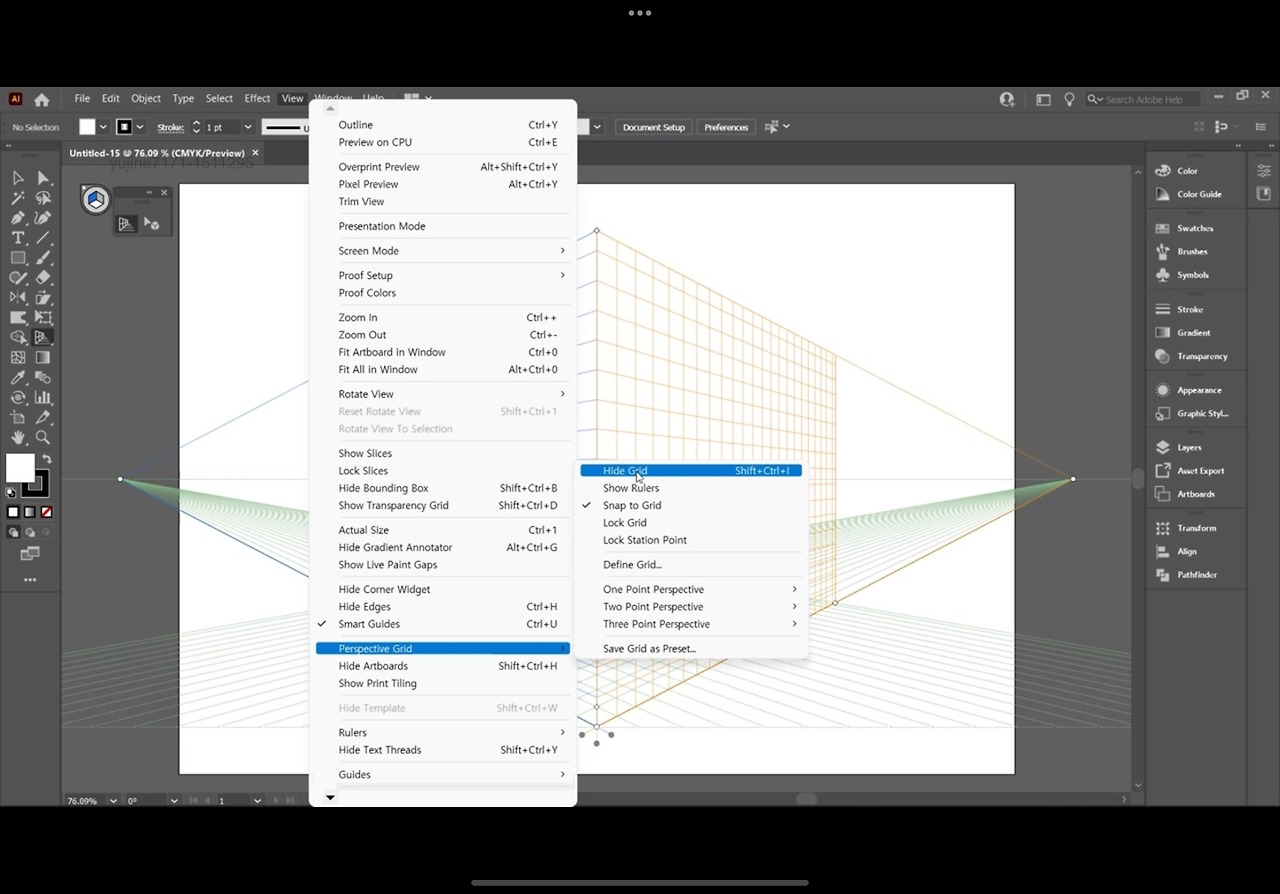Click Hide Grid in the submenu
Screen dimensions: 1280x894
(x=691, y=471)
